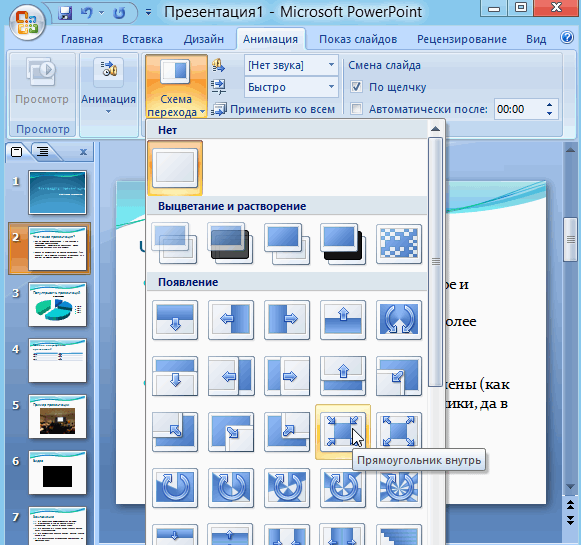Pick the uncover up transition
Image resolution: width=581 pixels, height=545 pixels.
point(343,376)
